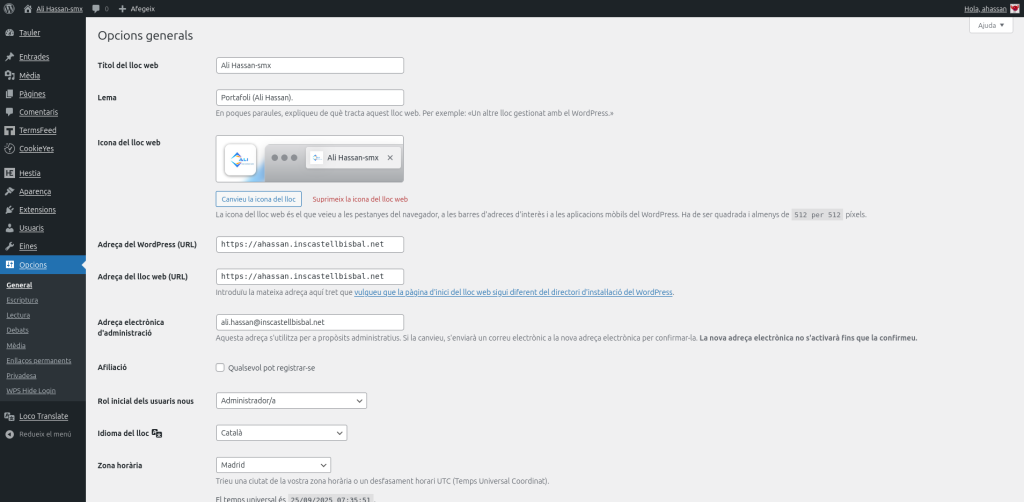Click the Usuaris person icon
1024x502 pixels.
(9, 228)
